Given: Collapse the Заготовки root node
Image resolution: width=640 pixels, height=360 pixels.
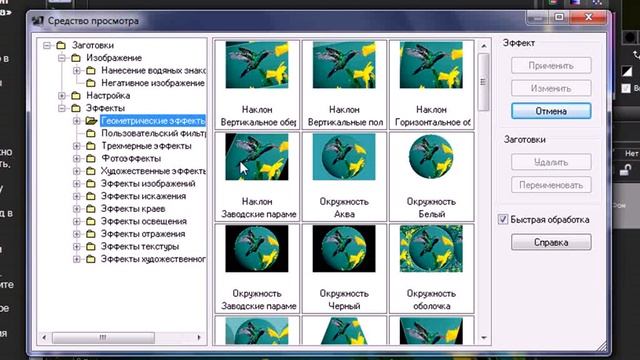Looking at the screenshot, I should click(x=47, y=45).
